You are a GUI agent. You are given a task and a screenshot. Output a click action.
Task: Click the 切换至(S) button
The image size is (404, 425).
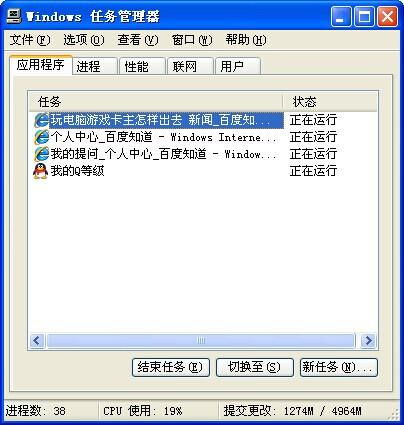point(255,367)
